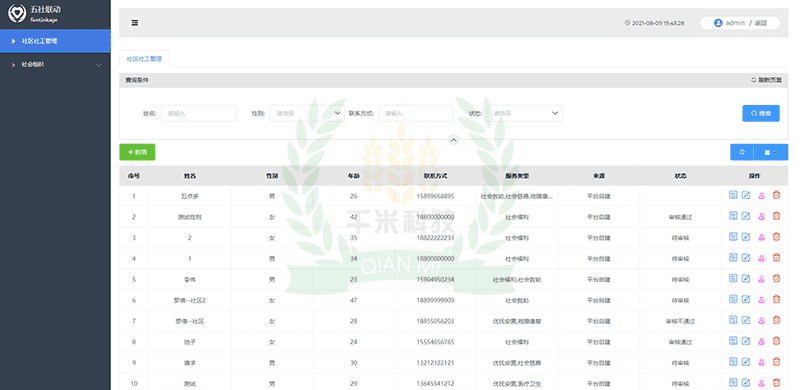
Task: Switch to the 社区社工管理 tab
Action: (144, 59)
